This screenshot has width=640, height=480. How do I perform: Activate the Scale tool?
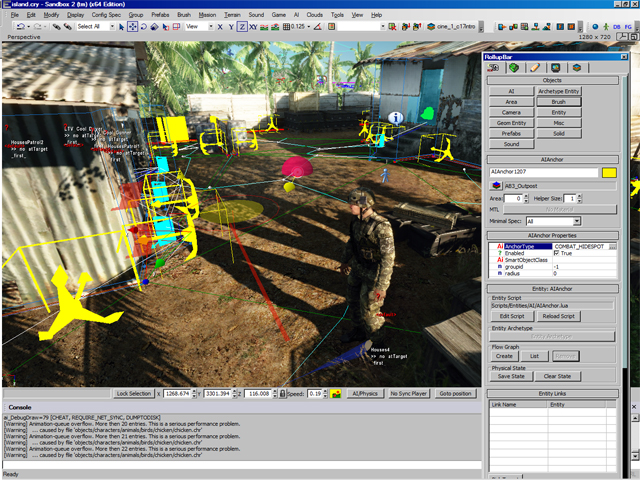(x=154, y=27)
